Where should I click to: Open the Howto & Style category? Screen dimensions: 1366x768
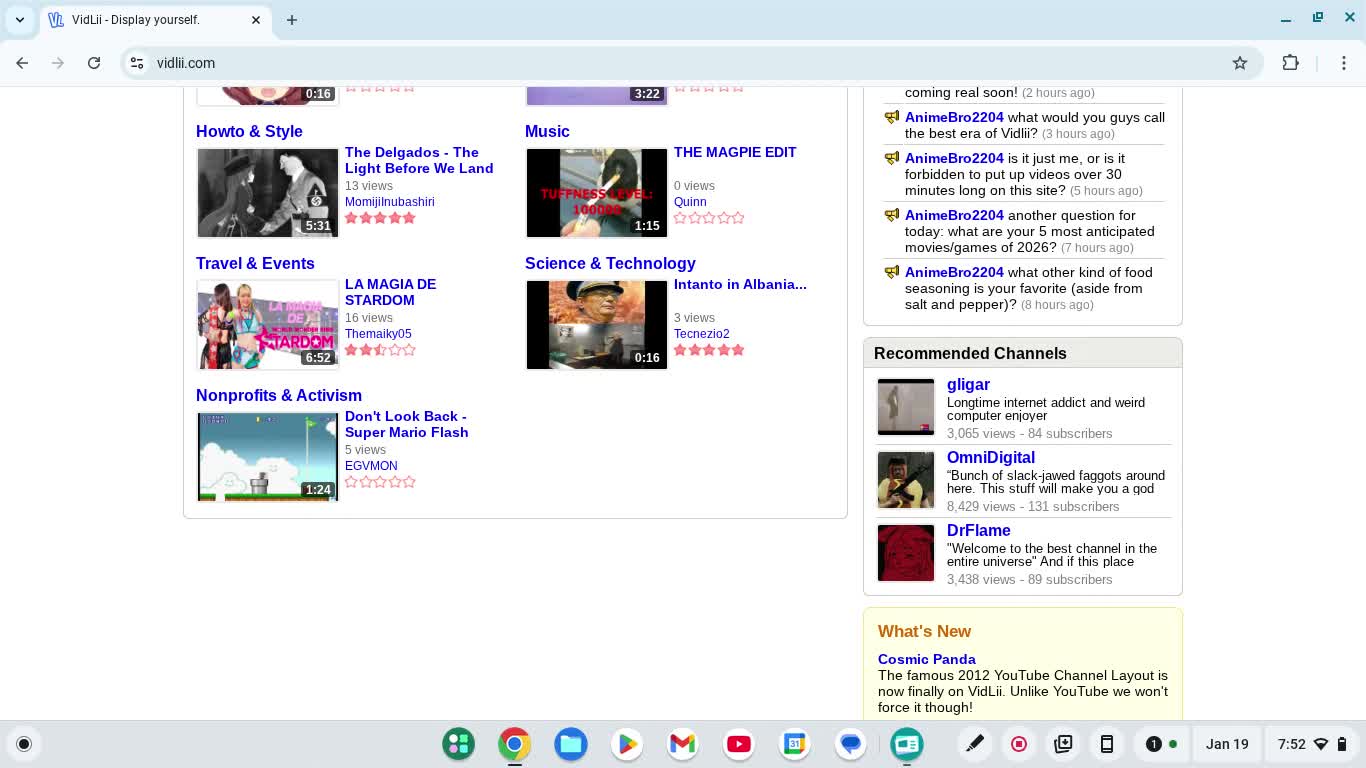249,131
